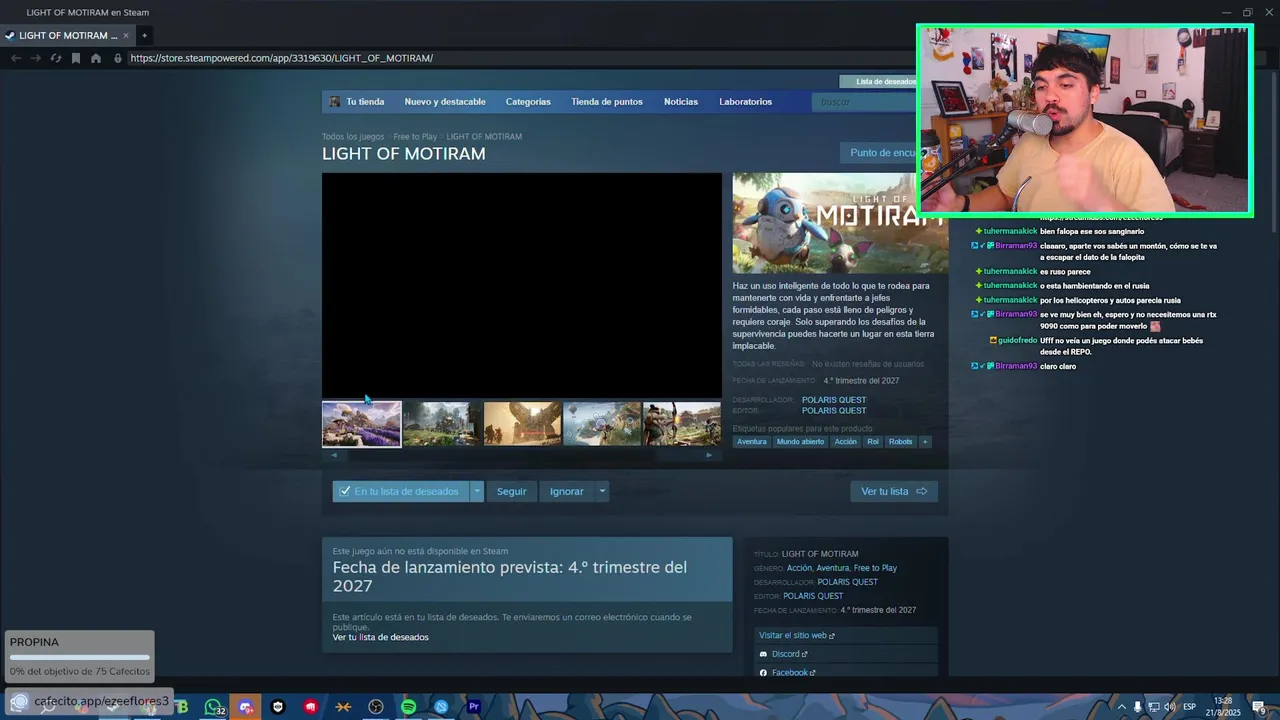Bookmark this page with the bookmark icon
The width and height of the screenshot is (1280, 720).
tap(76, 58)
